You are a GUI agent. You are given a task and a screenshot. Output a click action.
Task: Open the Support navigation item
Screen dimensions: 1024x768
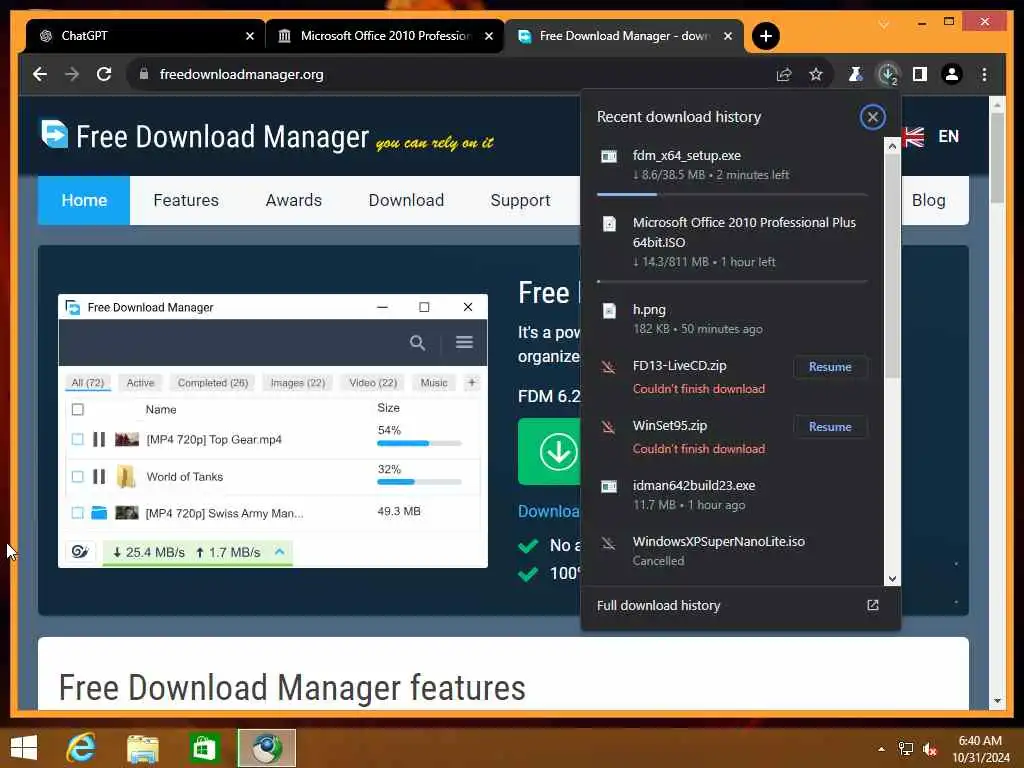[x=520, y=200]
